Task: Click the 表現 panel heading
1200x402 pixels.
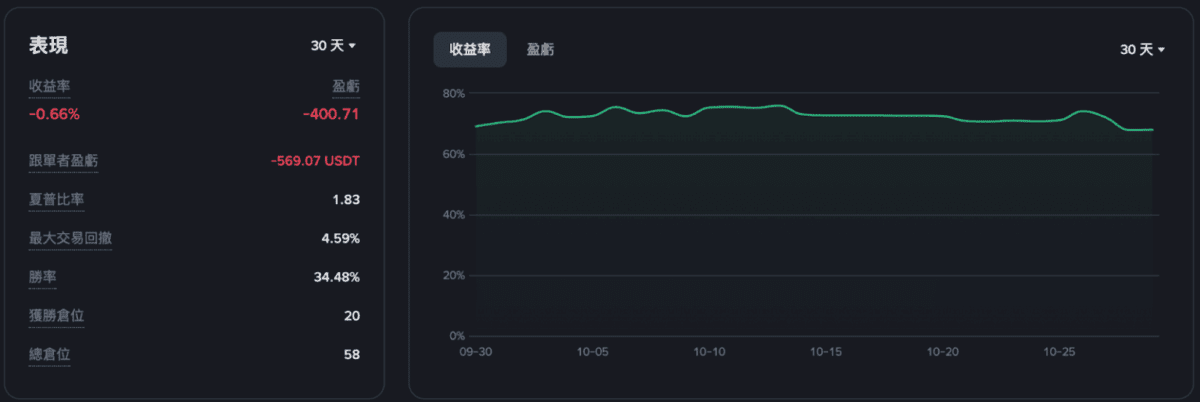Action: coord(48,46)
